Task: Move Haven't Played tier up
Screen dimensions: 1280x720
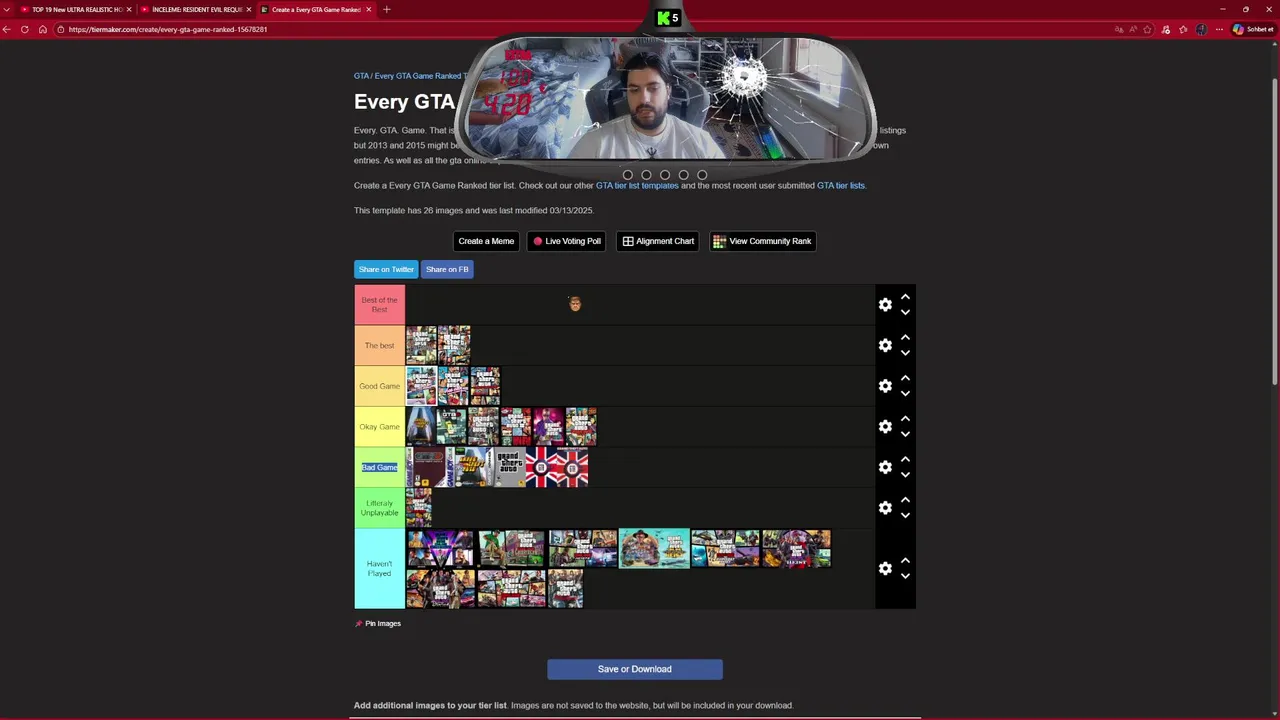Action: click(x=905, y=560)
